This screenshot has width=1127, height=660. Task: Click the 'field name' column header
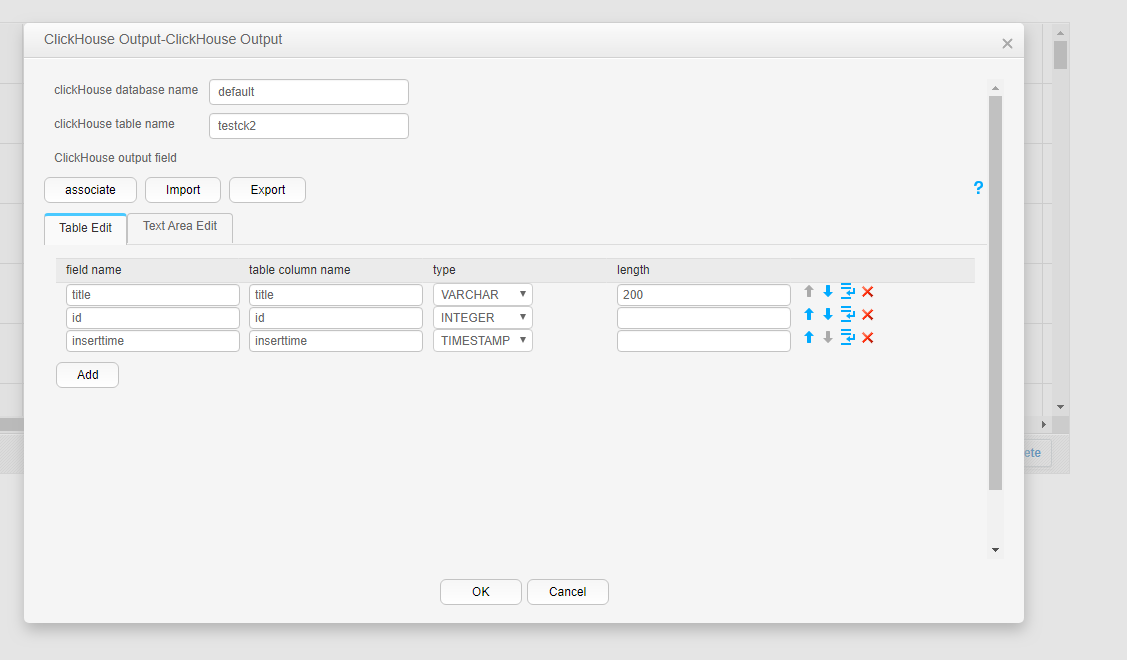click(x=93, y=270)
